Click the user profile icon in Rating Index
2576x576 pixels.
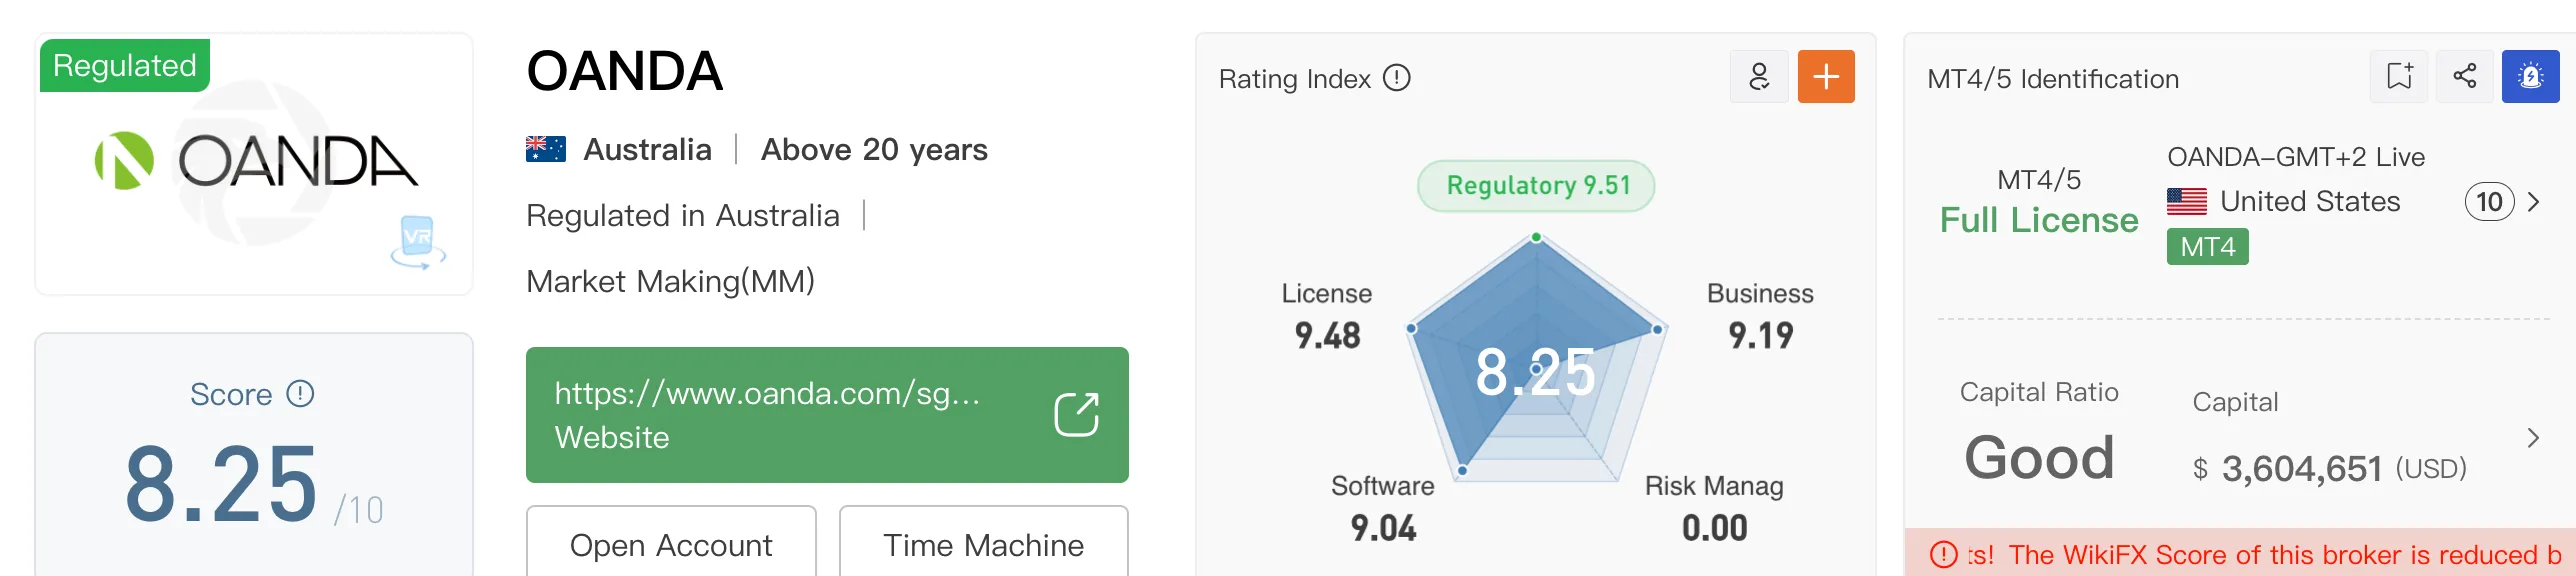click(1759, 77)
